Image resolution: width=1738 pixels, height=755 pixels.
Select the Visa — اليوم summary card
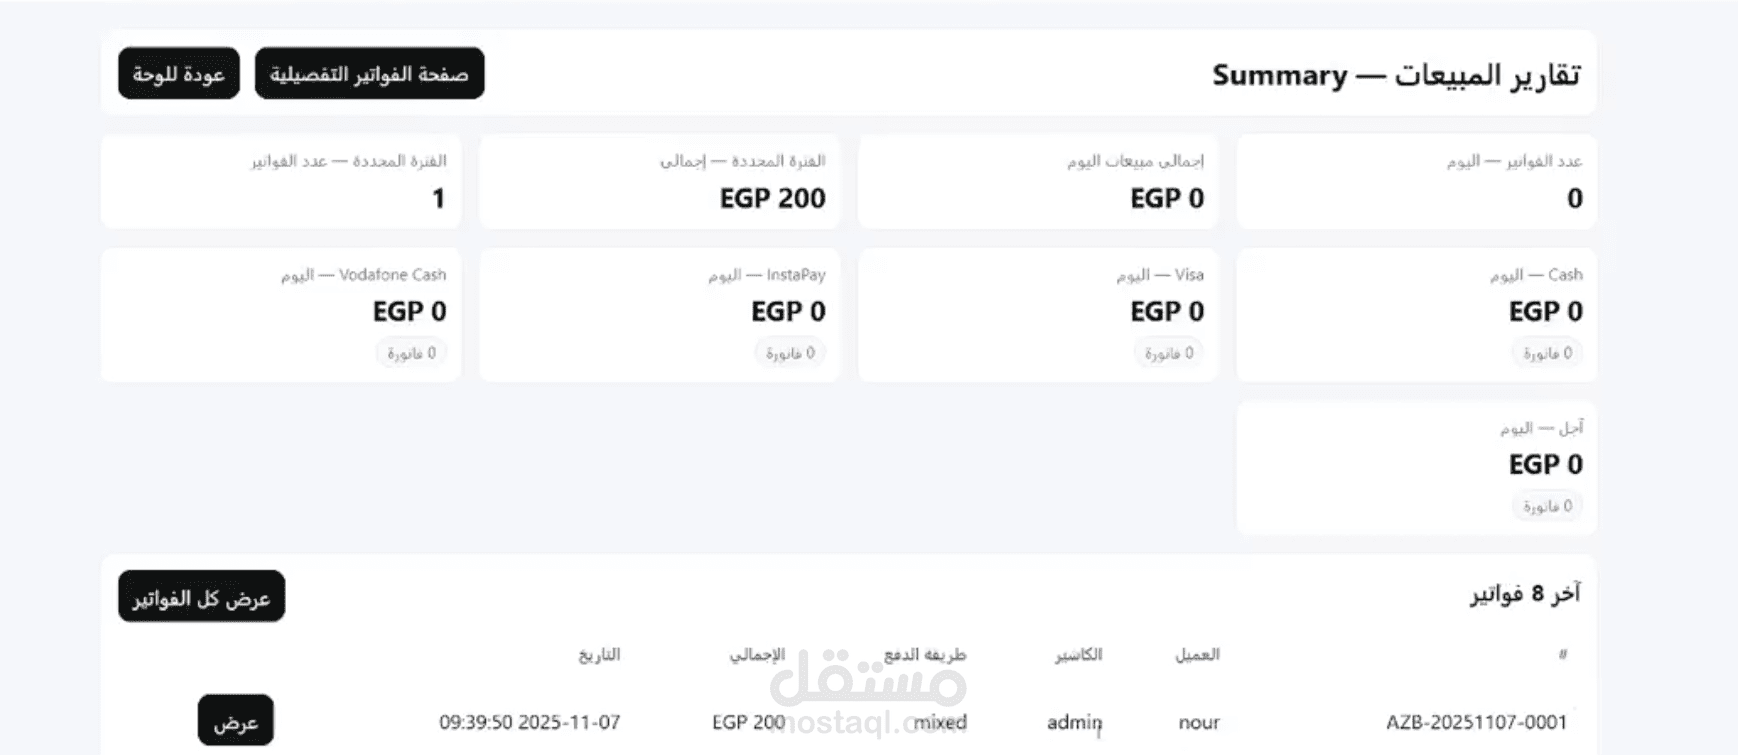click(x=1037, y=313)
